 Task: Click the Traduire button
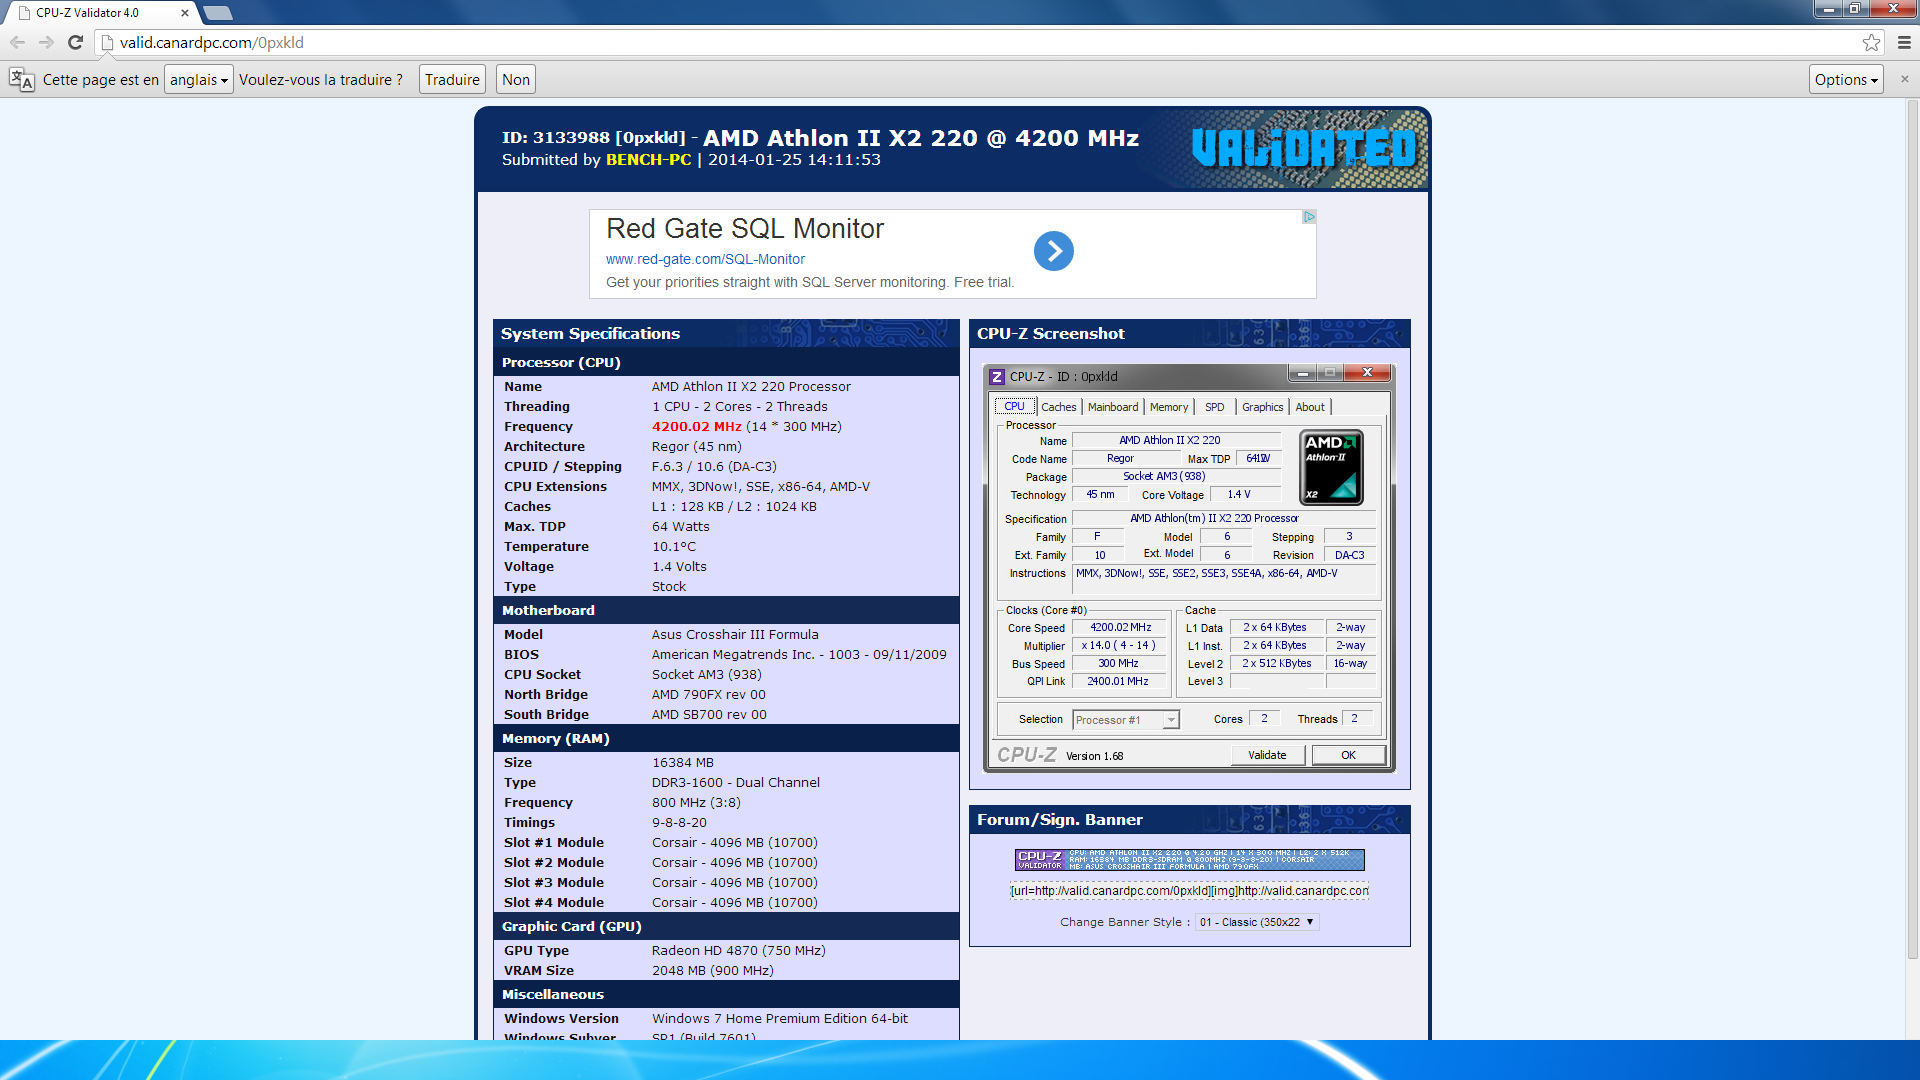point(452,80)
